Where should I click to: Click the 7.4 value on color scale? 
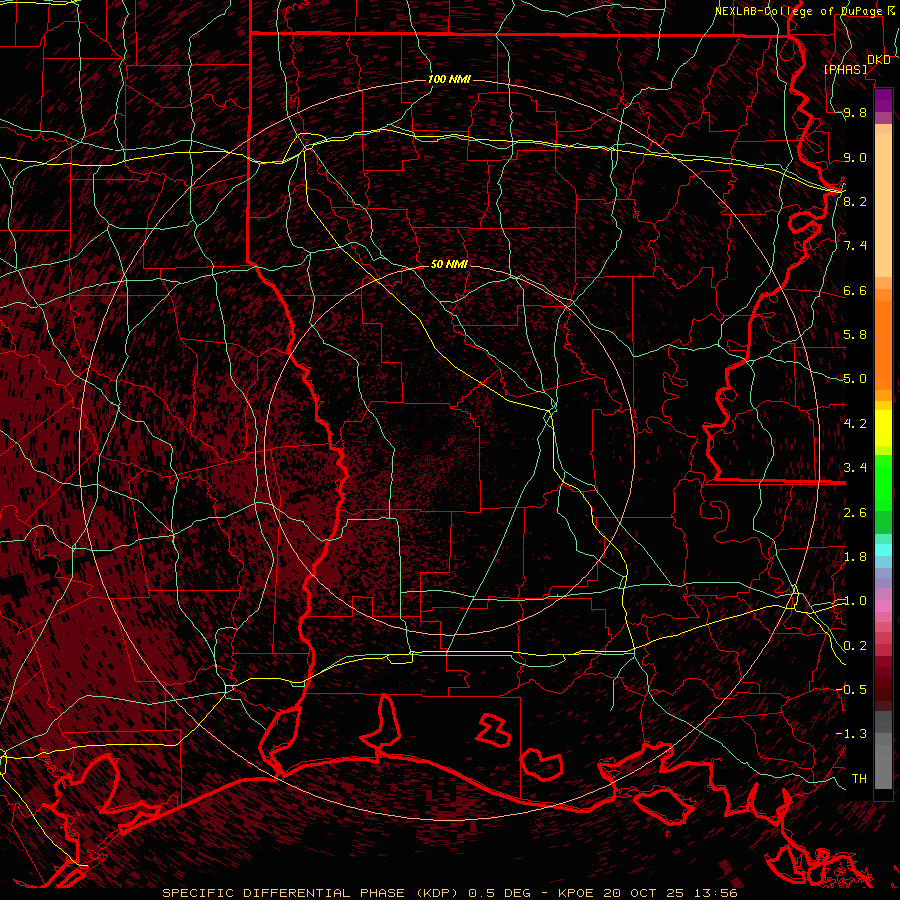(855, 246)
